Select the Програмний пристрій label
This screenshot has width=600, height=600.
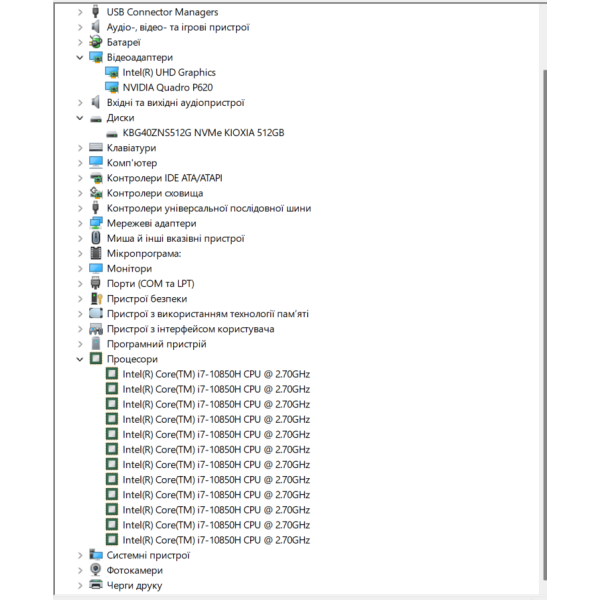coord(157,344)
